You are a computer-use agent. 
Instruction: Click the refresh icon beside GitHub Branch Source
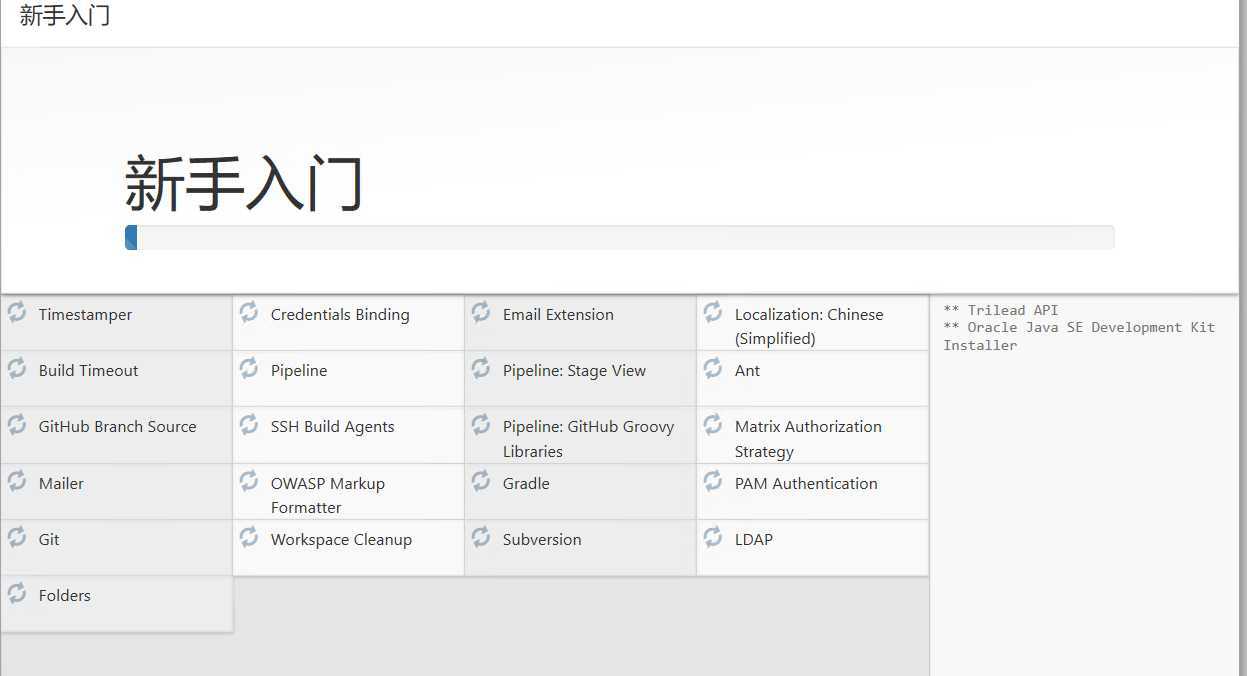(x=17, y=425)
